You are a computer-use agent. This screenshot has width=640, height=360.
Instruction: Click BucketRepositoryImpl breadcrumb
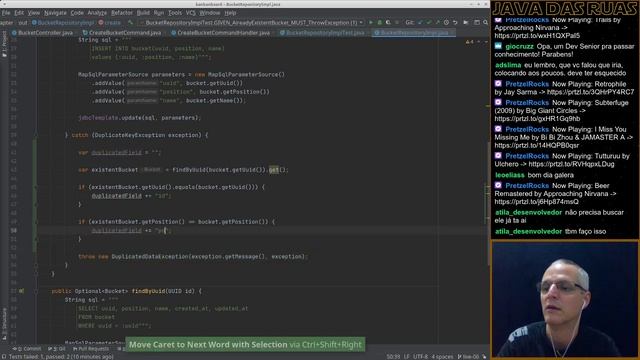[63, 23]
